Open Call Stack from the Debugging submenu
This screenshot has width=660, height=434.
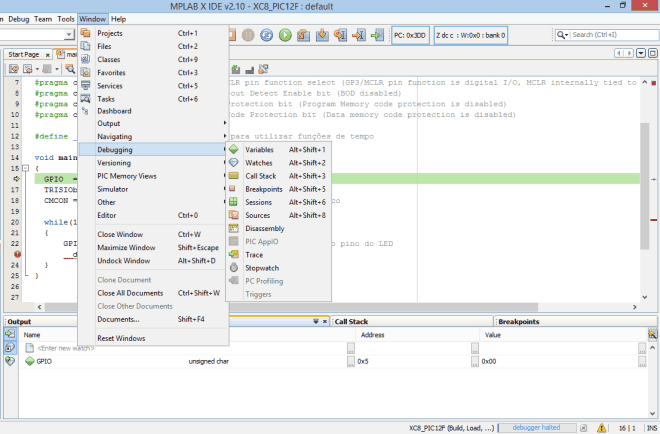279,176
